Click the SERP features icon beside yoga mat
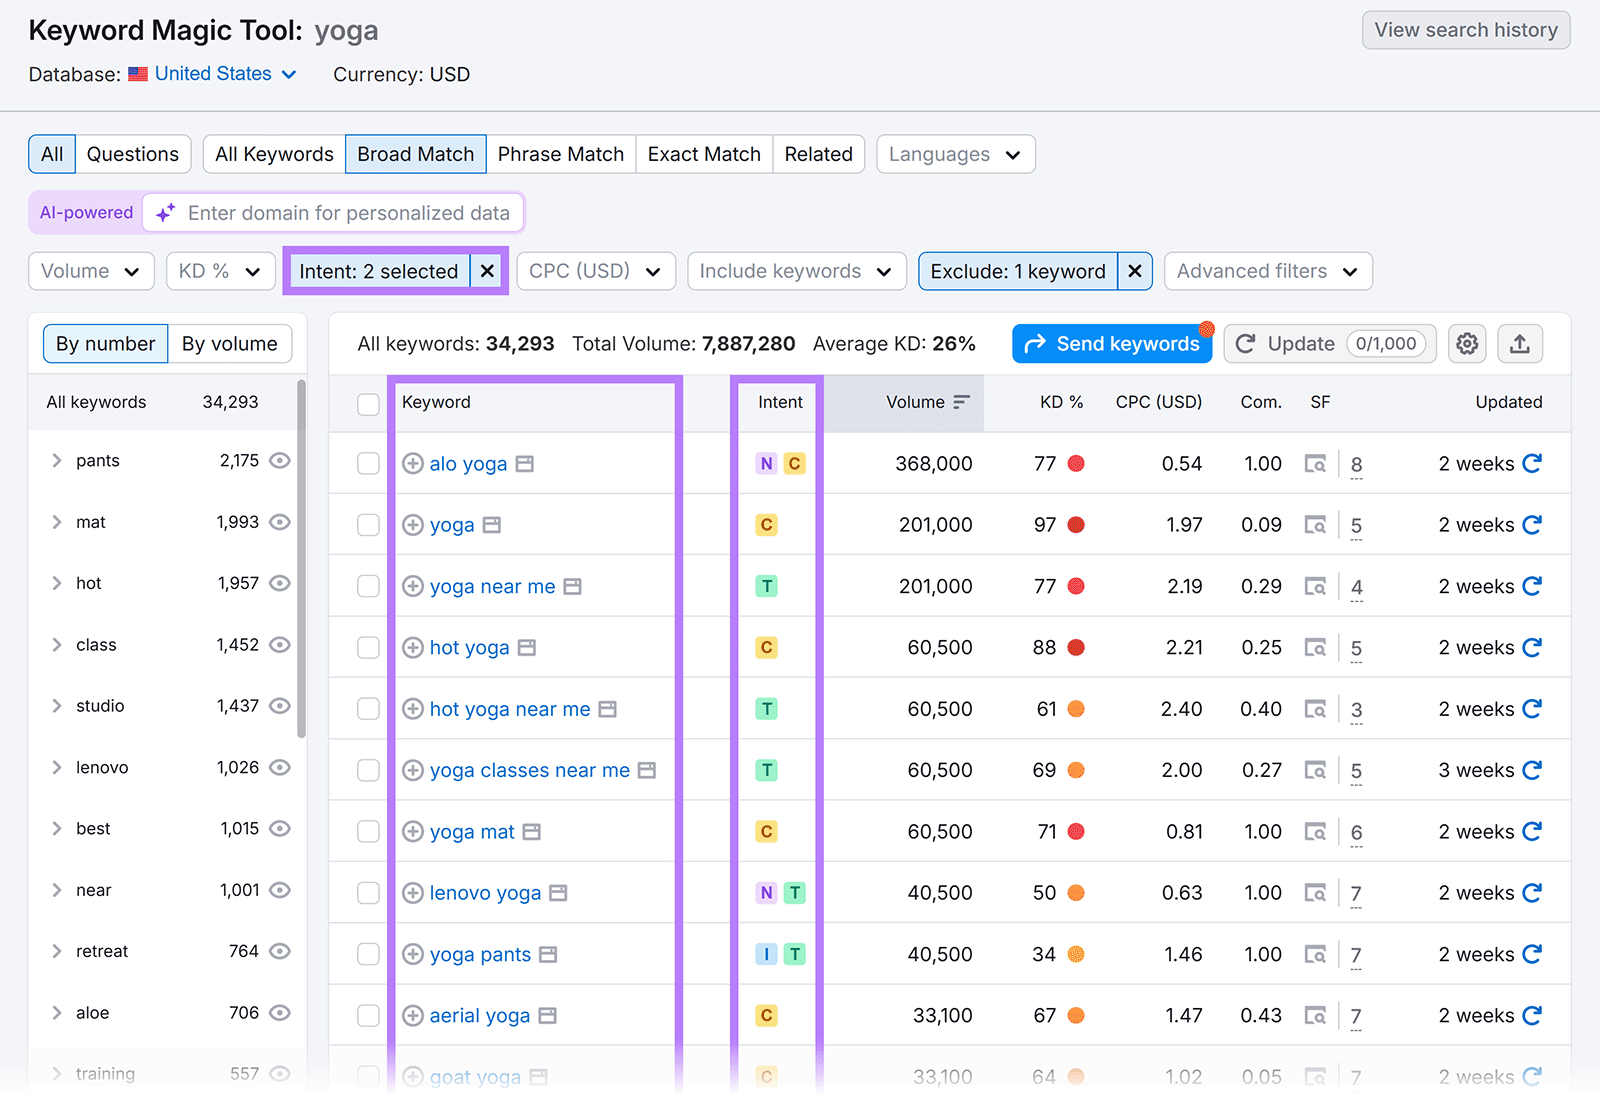This screenshot has height=1103, width=1600. (531, 831)
